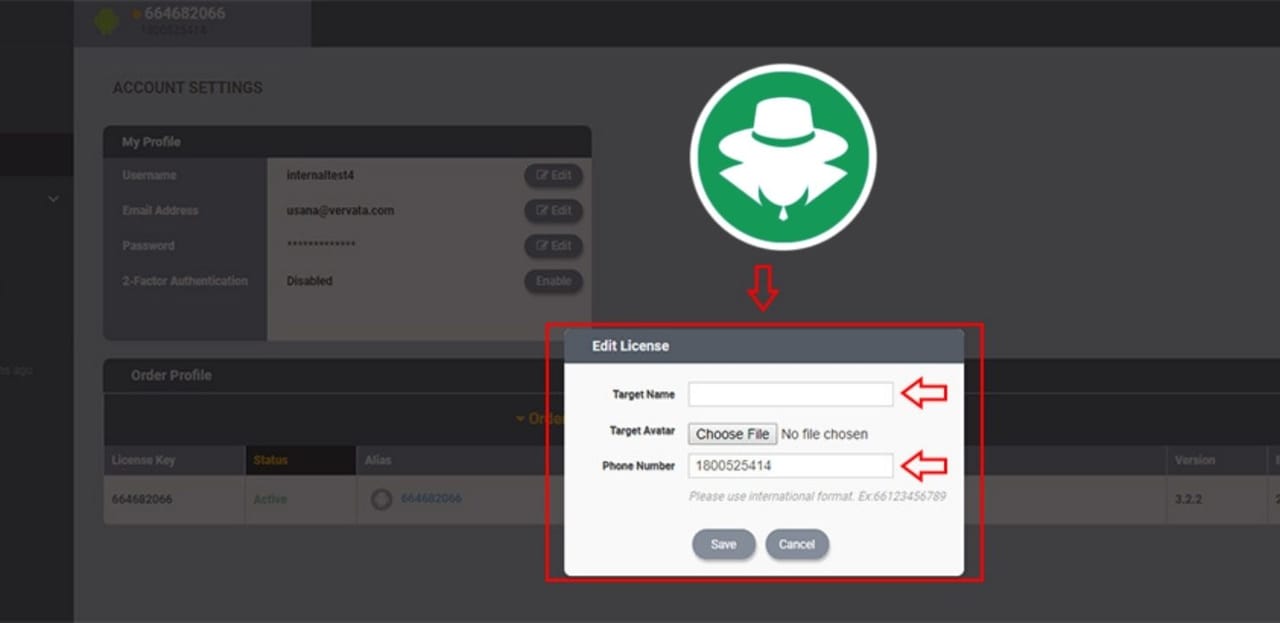Collapse the sidebar section chevron
Screen dimensions: 1280x623
point(53,198)
